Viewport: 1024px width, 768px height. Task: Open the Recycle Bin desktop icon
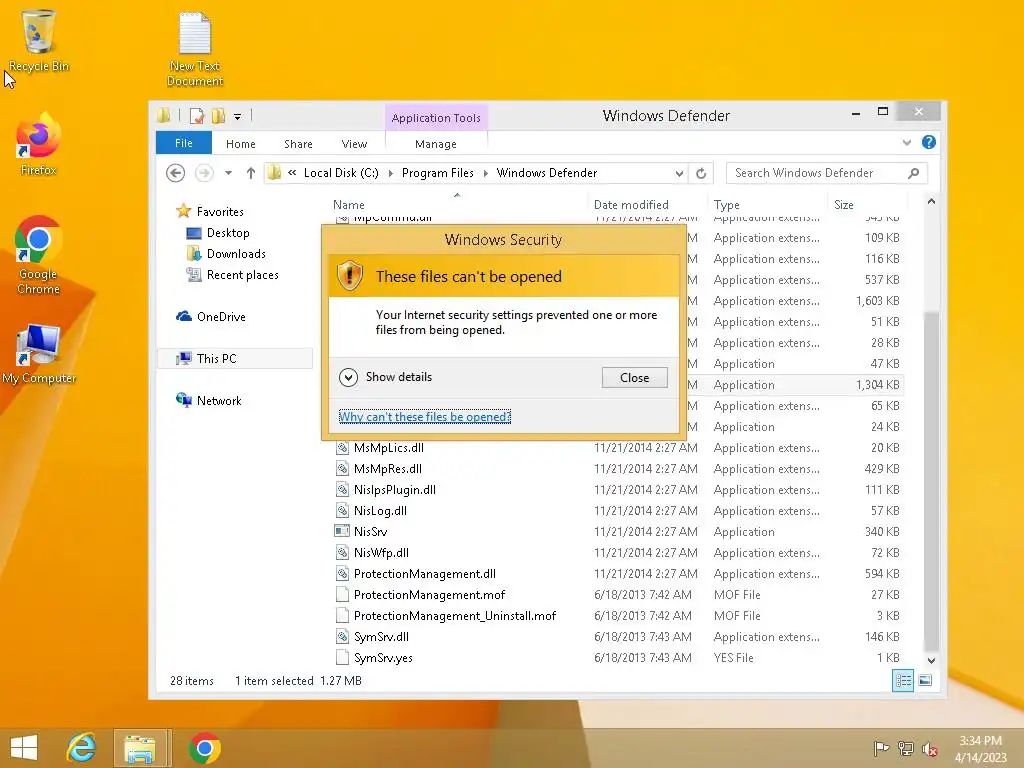click(x=39, y=40)
